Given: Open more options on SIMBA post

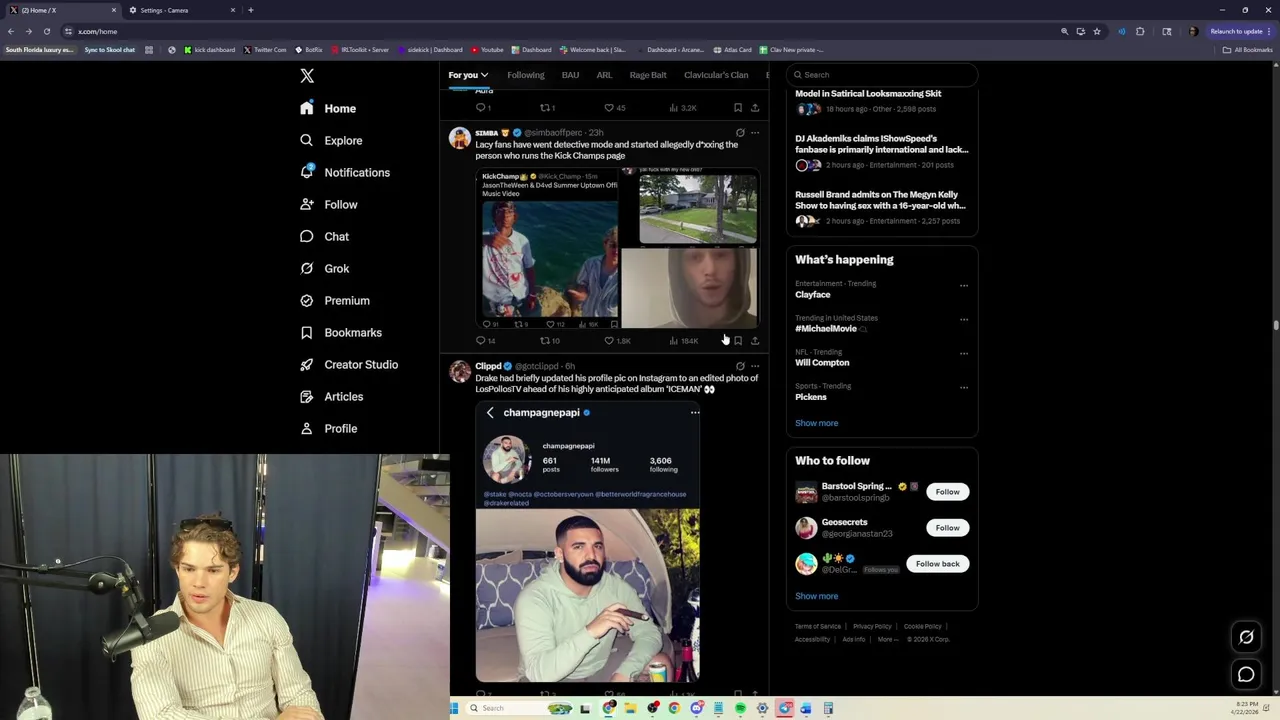Looking at the screenshot, I should [755, 132].
